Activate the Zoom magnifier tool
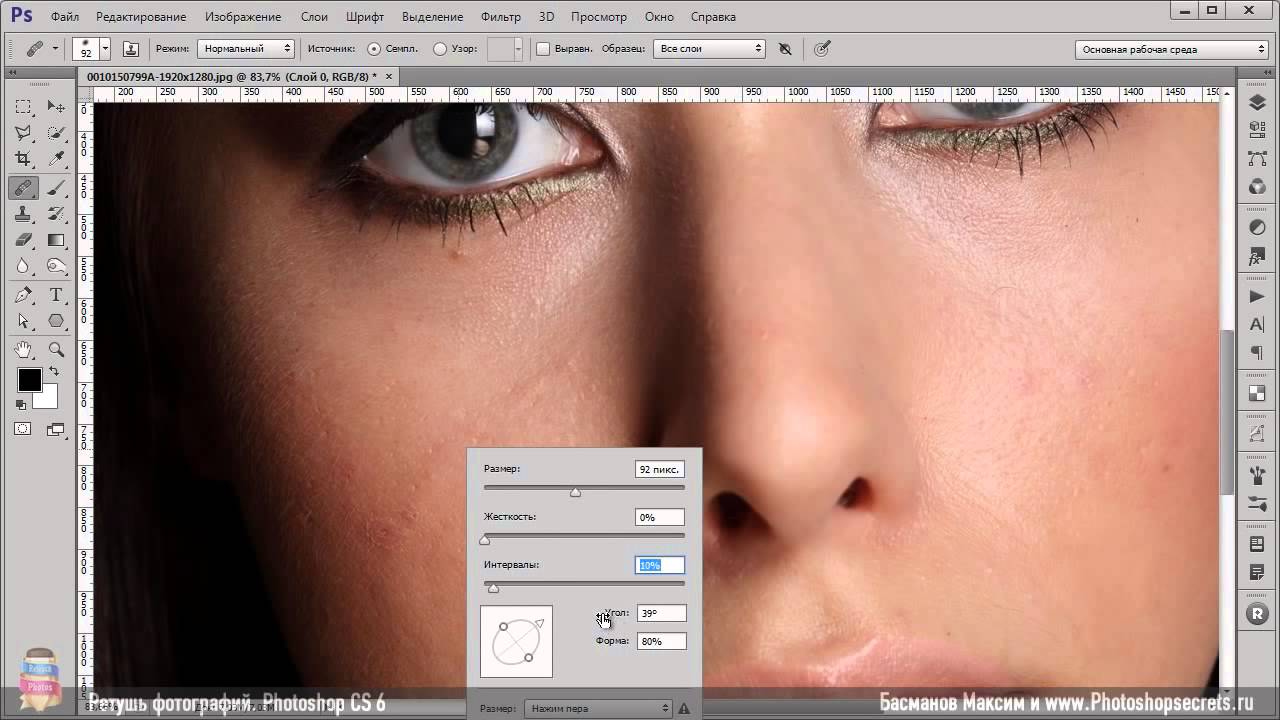The width and height of the screenshot is (1280, 720). click(56, 349)
